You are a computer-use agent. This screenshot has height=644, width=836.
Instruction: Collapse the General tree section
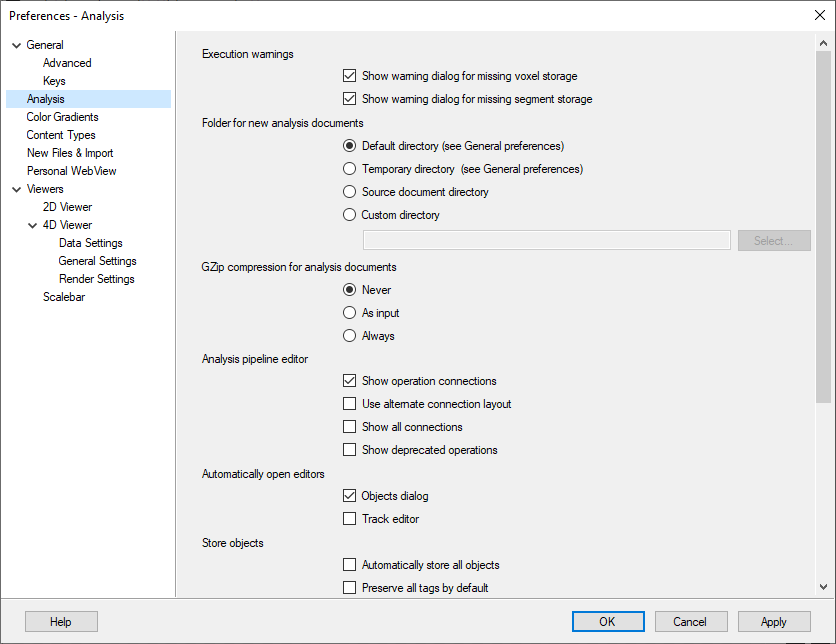pos(16,44)
